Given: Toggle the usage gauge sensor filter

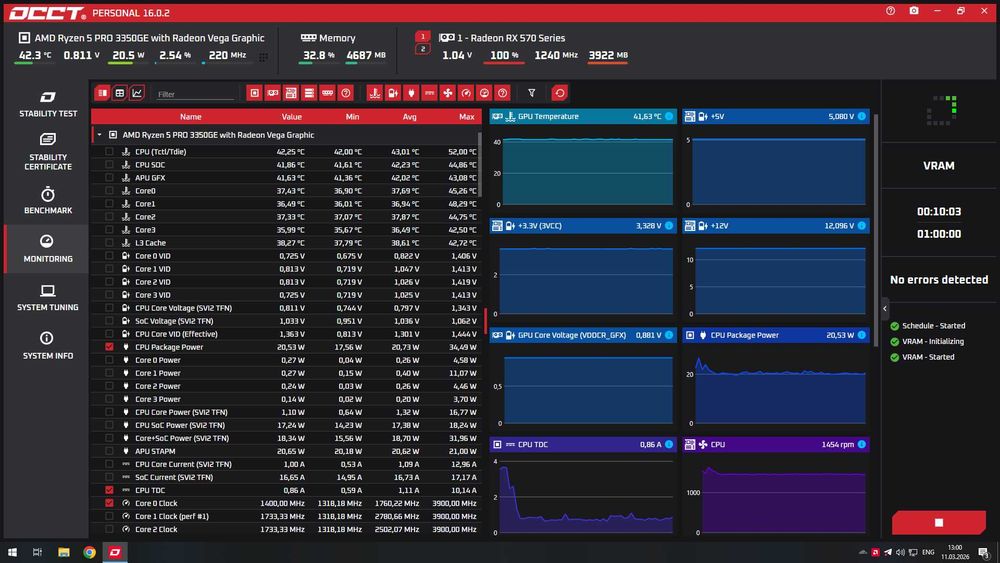Looking at the screenshot, I should pos(484,93).
